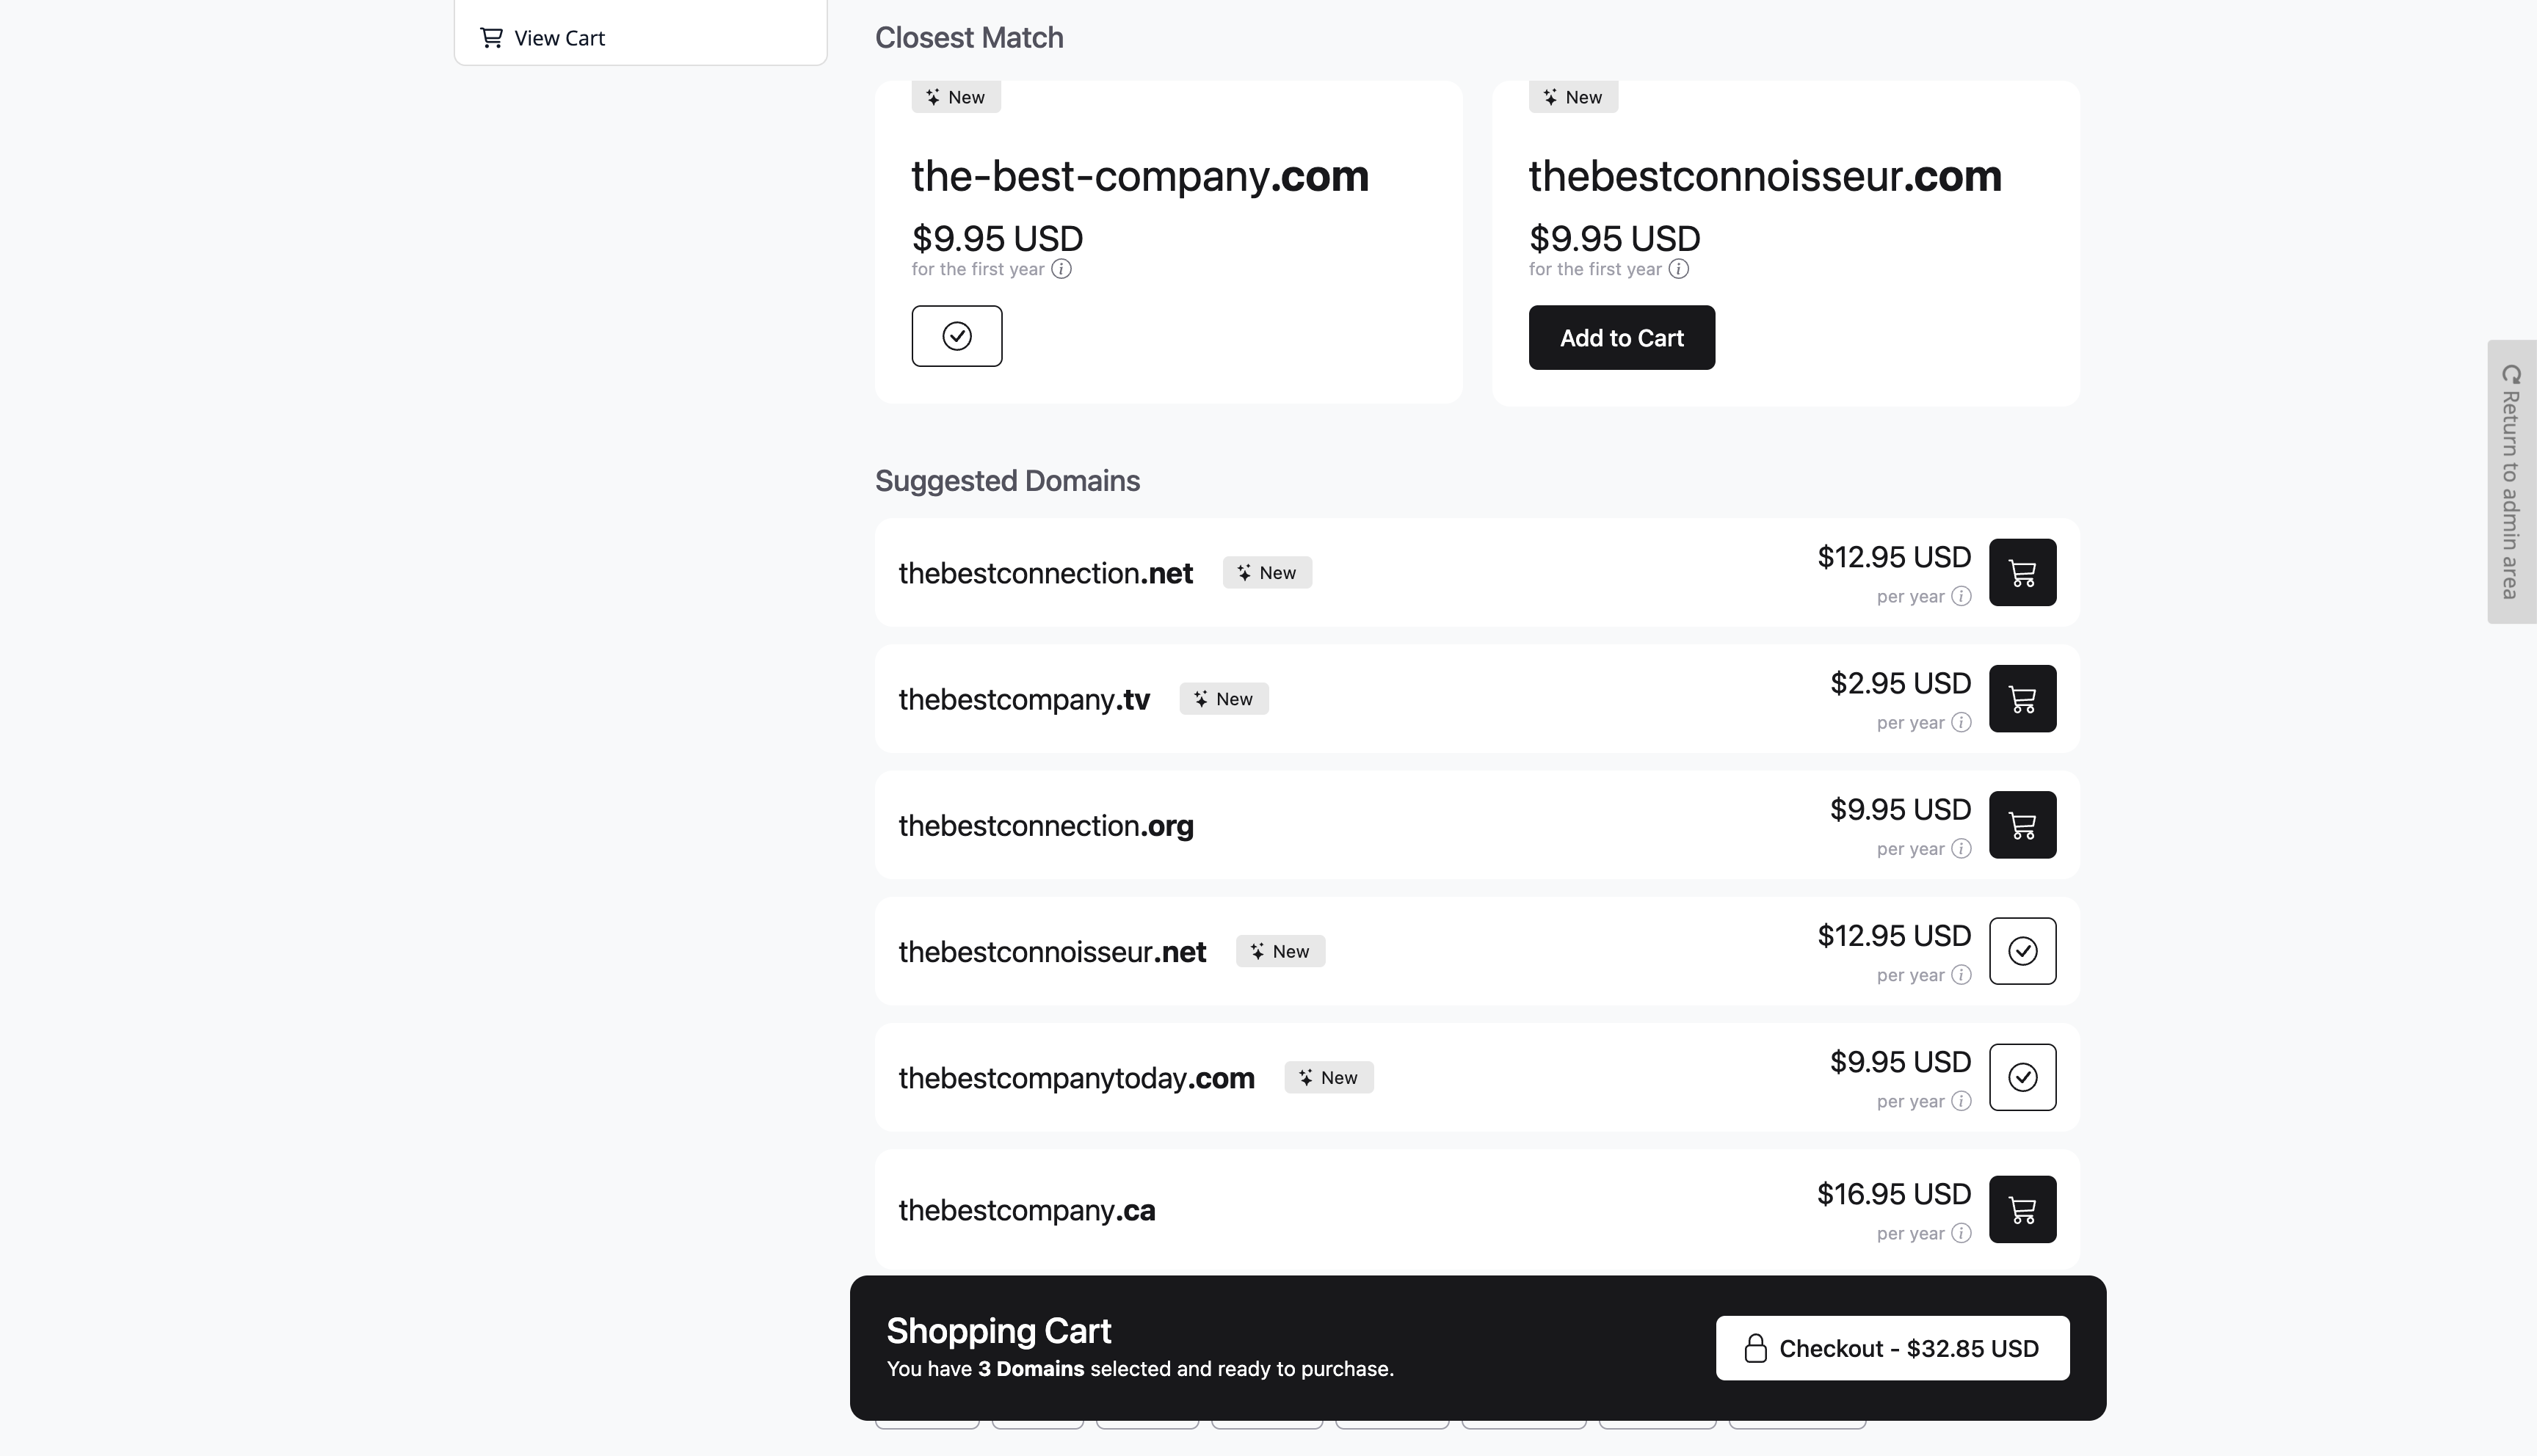Click Add to Cart for thebestconnoisseur.com
This screenshot has height=1456, width=2537.
coord(1621,338)
